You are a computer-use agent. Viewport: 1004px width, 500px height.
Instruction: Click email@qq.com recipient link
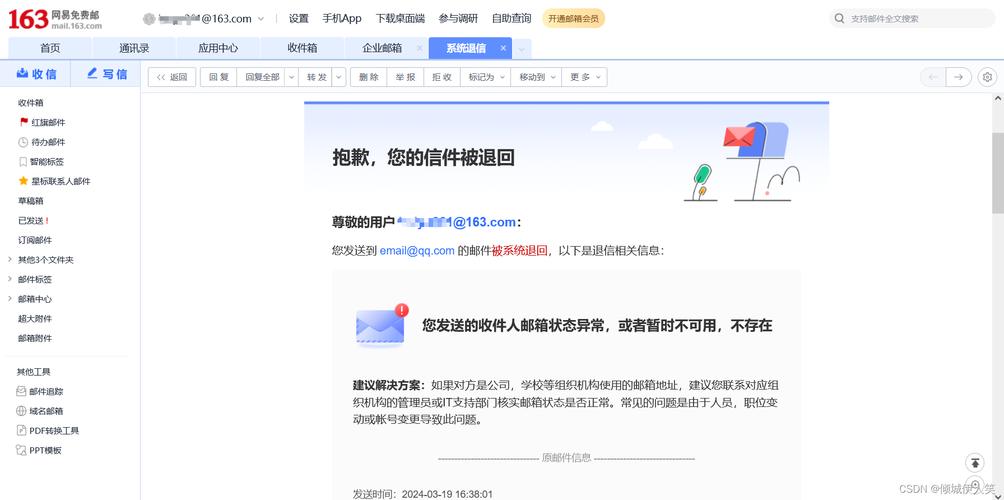[x=417, y=250]
